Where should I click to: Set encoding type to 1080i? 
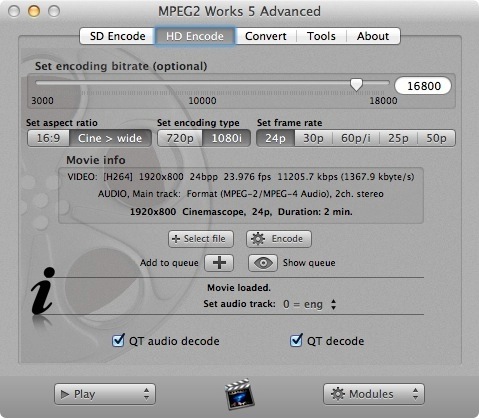(227, 138)
